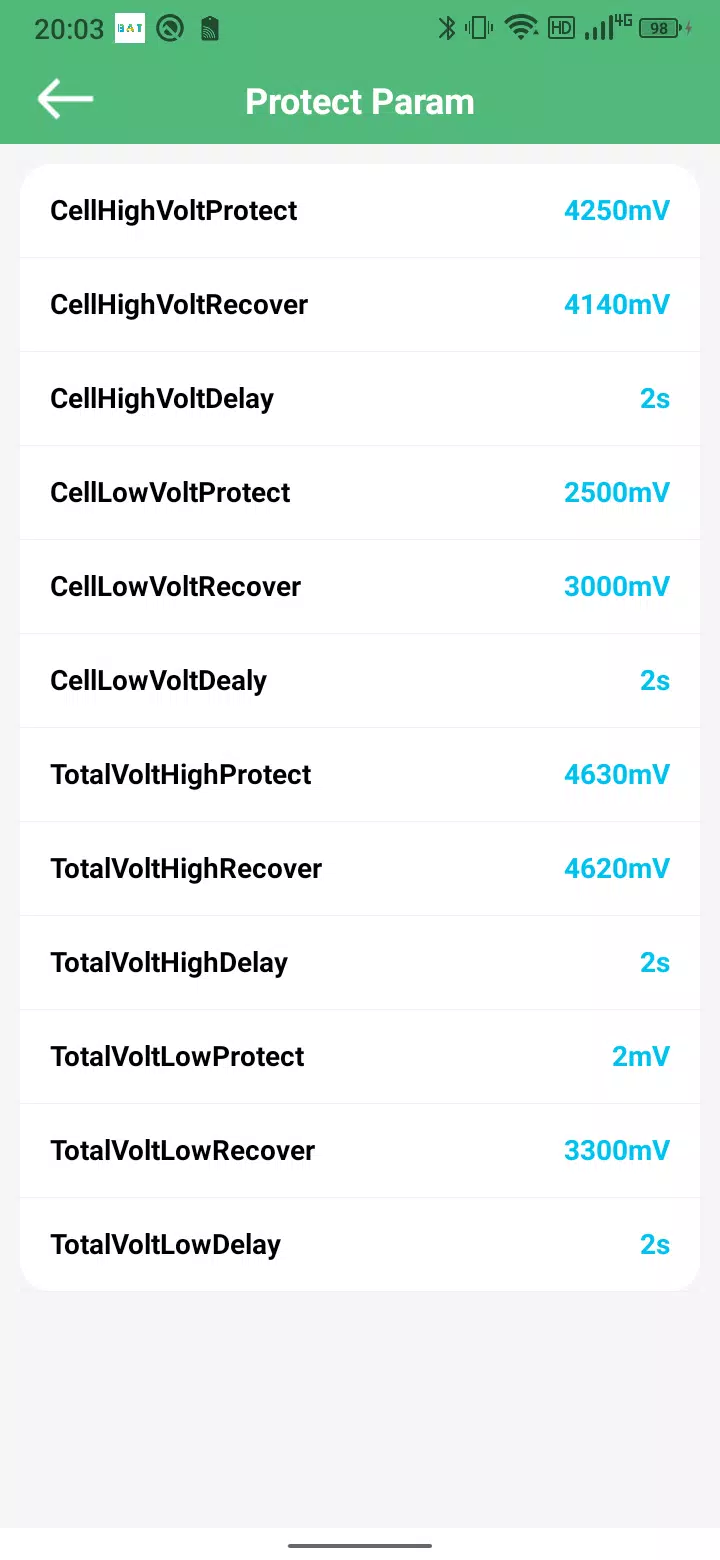Image resolution: width=720 pixels, height=1560 pixels.
Task: Edit the 4140mV CellHighVoltRecover value
Action: (617, 304)
